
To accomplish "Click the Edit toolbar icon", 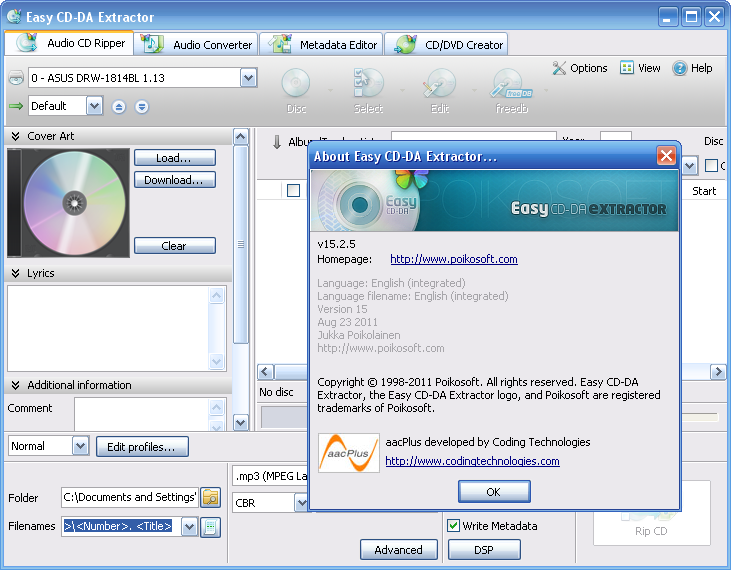I will 440,84.
